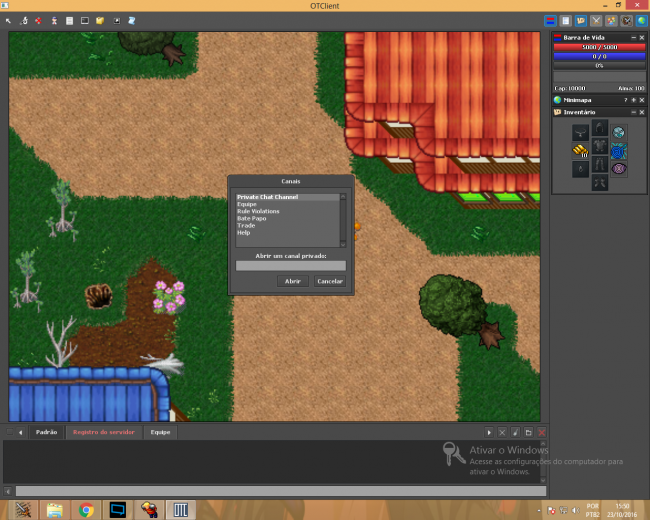Collapse the Inventário panel
This screenshot has width=650, height=520.
(633, 112)
